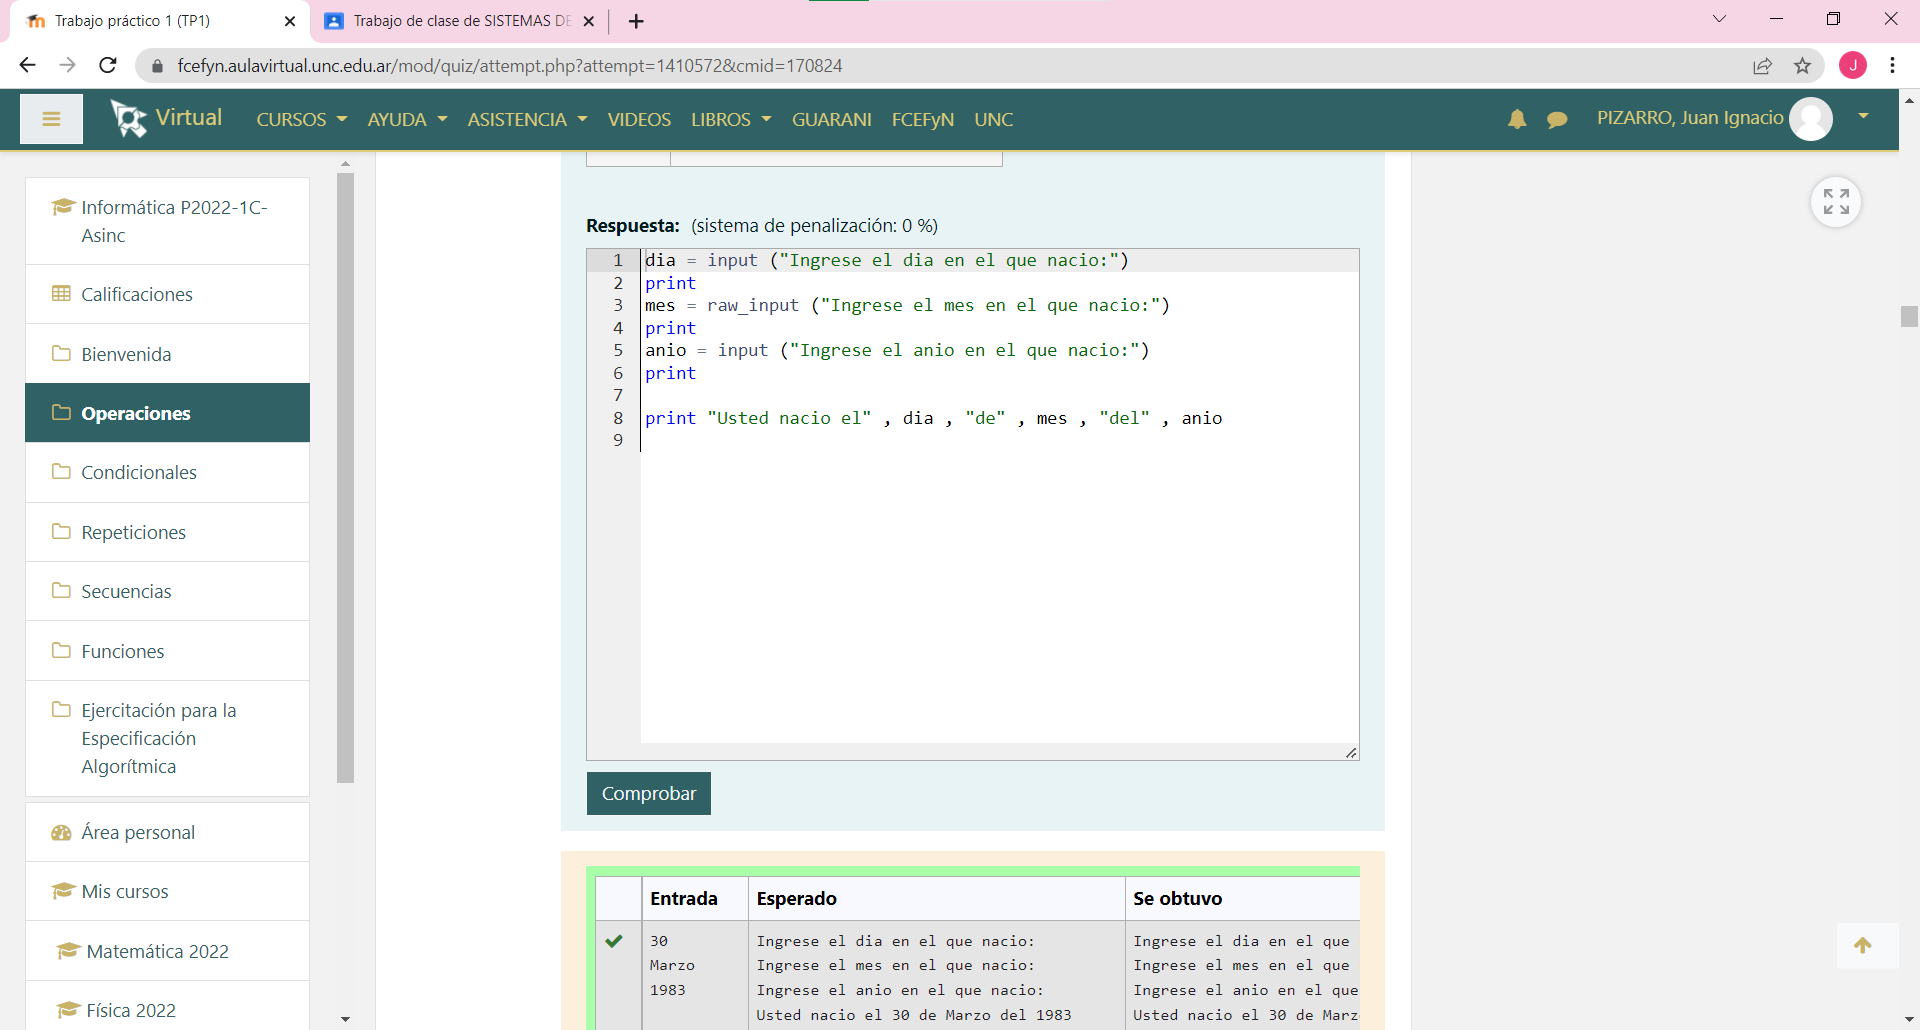Click the share page icon
The image size is (1920, 1030).
coord(1762,66)
